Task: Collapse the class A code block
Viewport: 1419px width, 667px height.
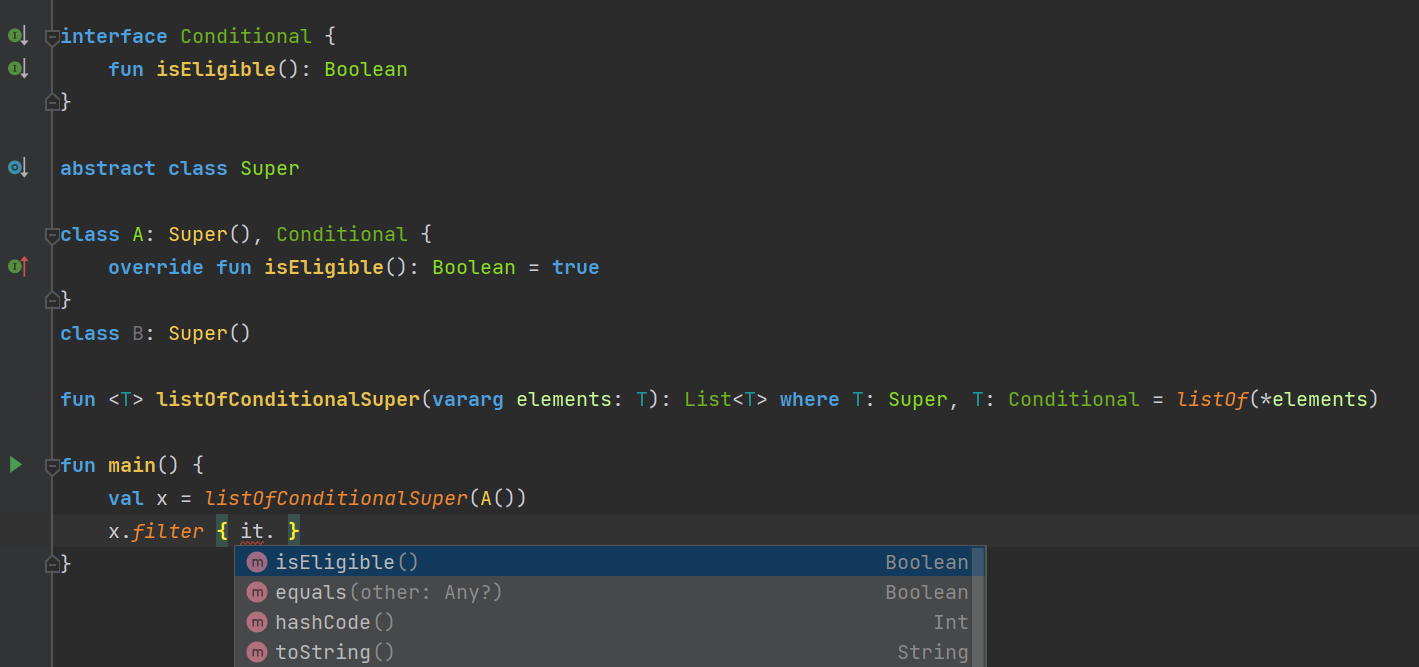Action: (52, 236)
